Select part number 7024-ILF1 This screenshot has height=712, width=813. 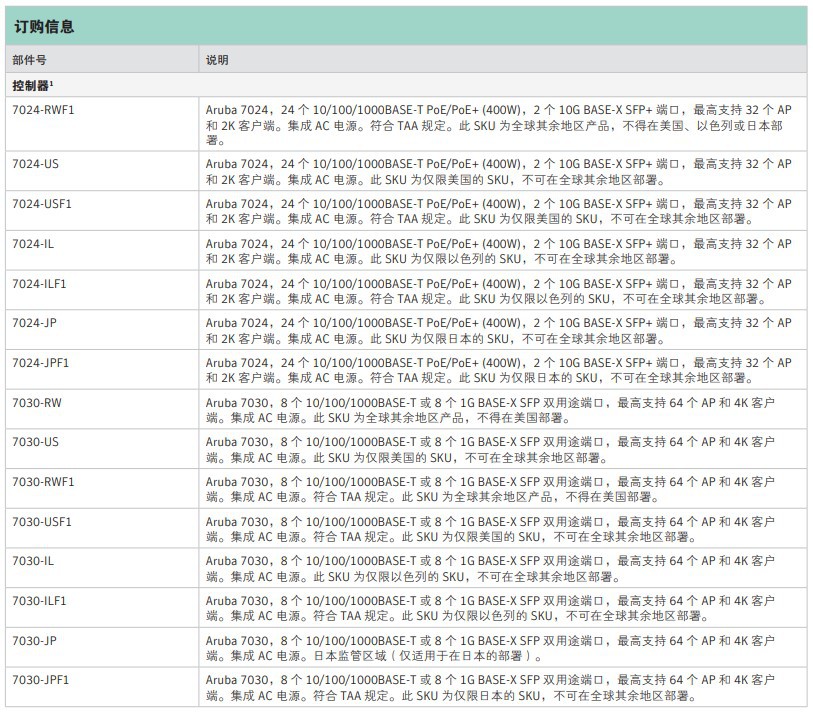[x=39, y=284]
